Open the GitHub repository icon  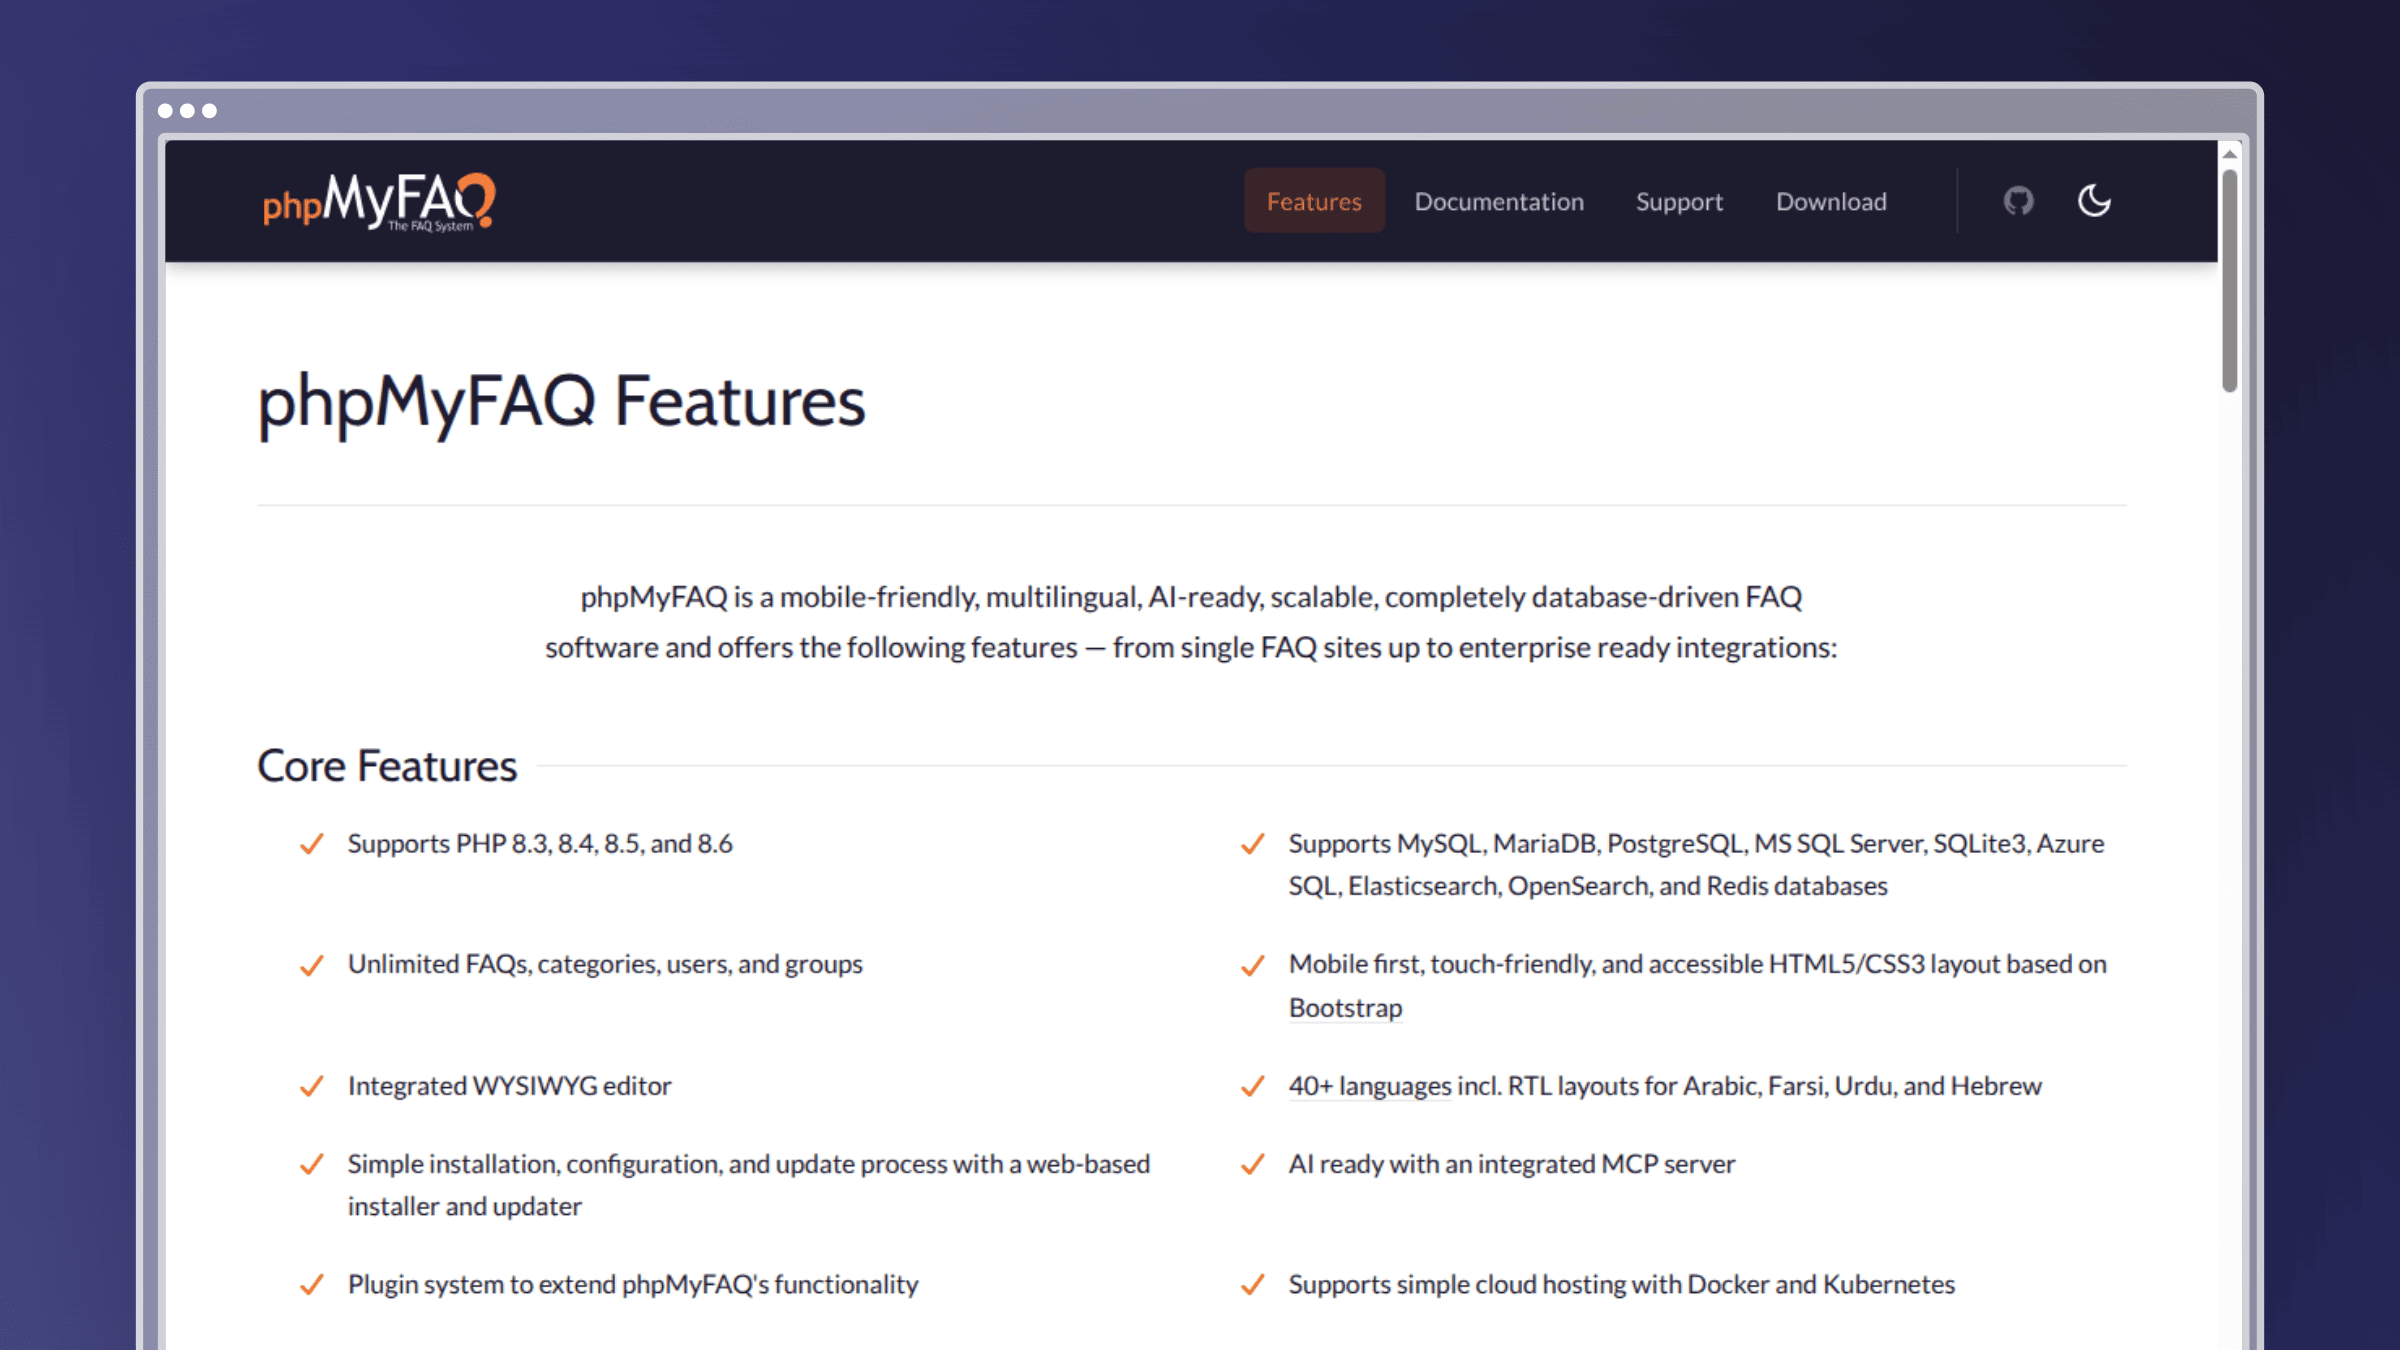pos(2018,201)
